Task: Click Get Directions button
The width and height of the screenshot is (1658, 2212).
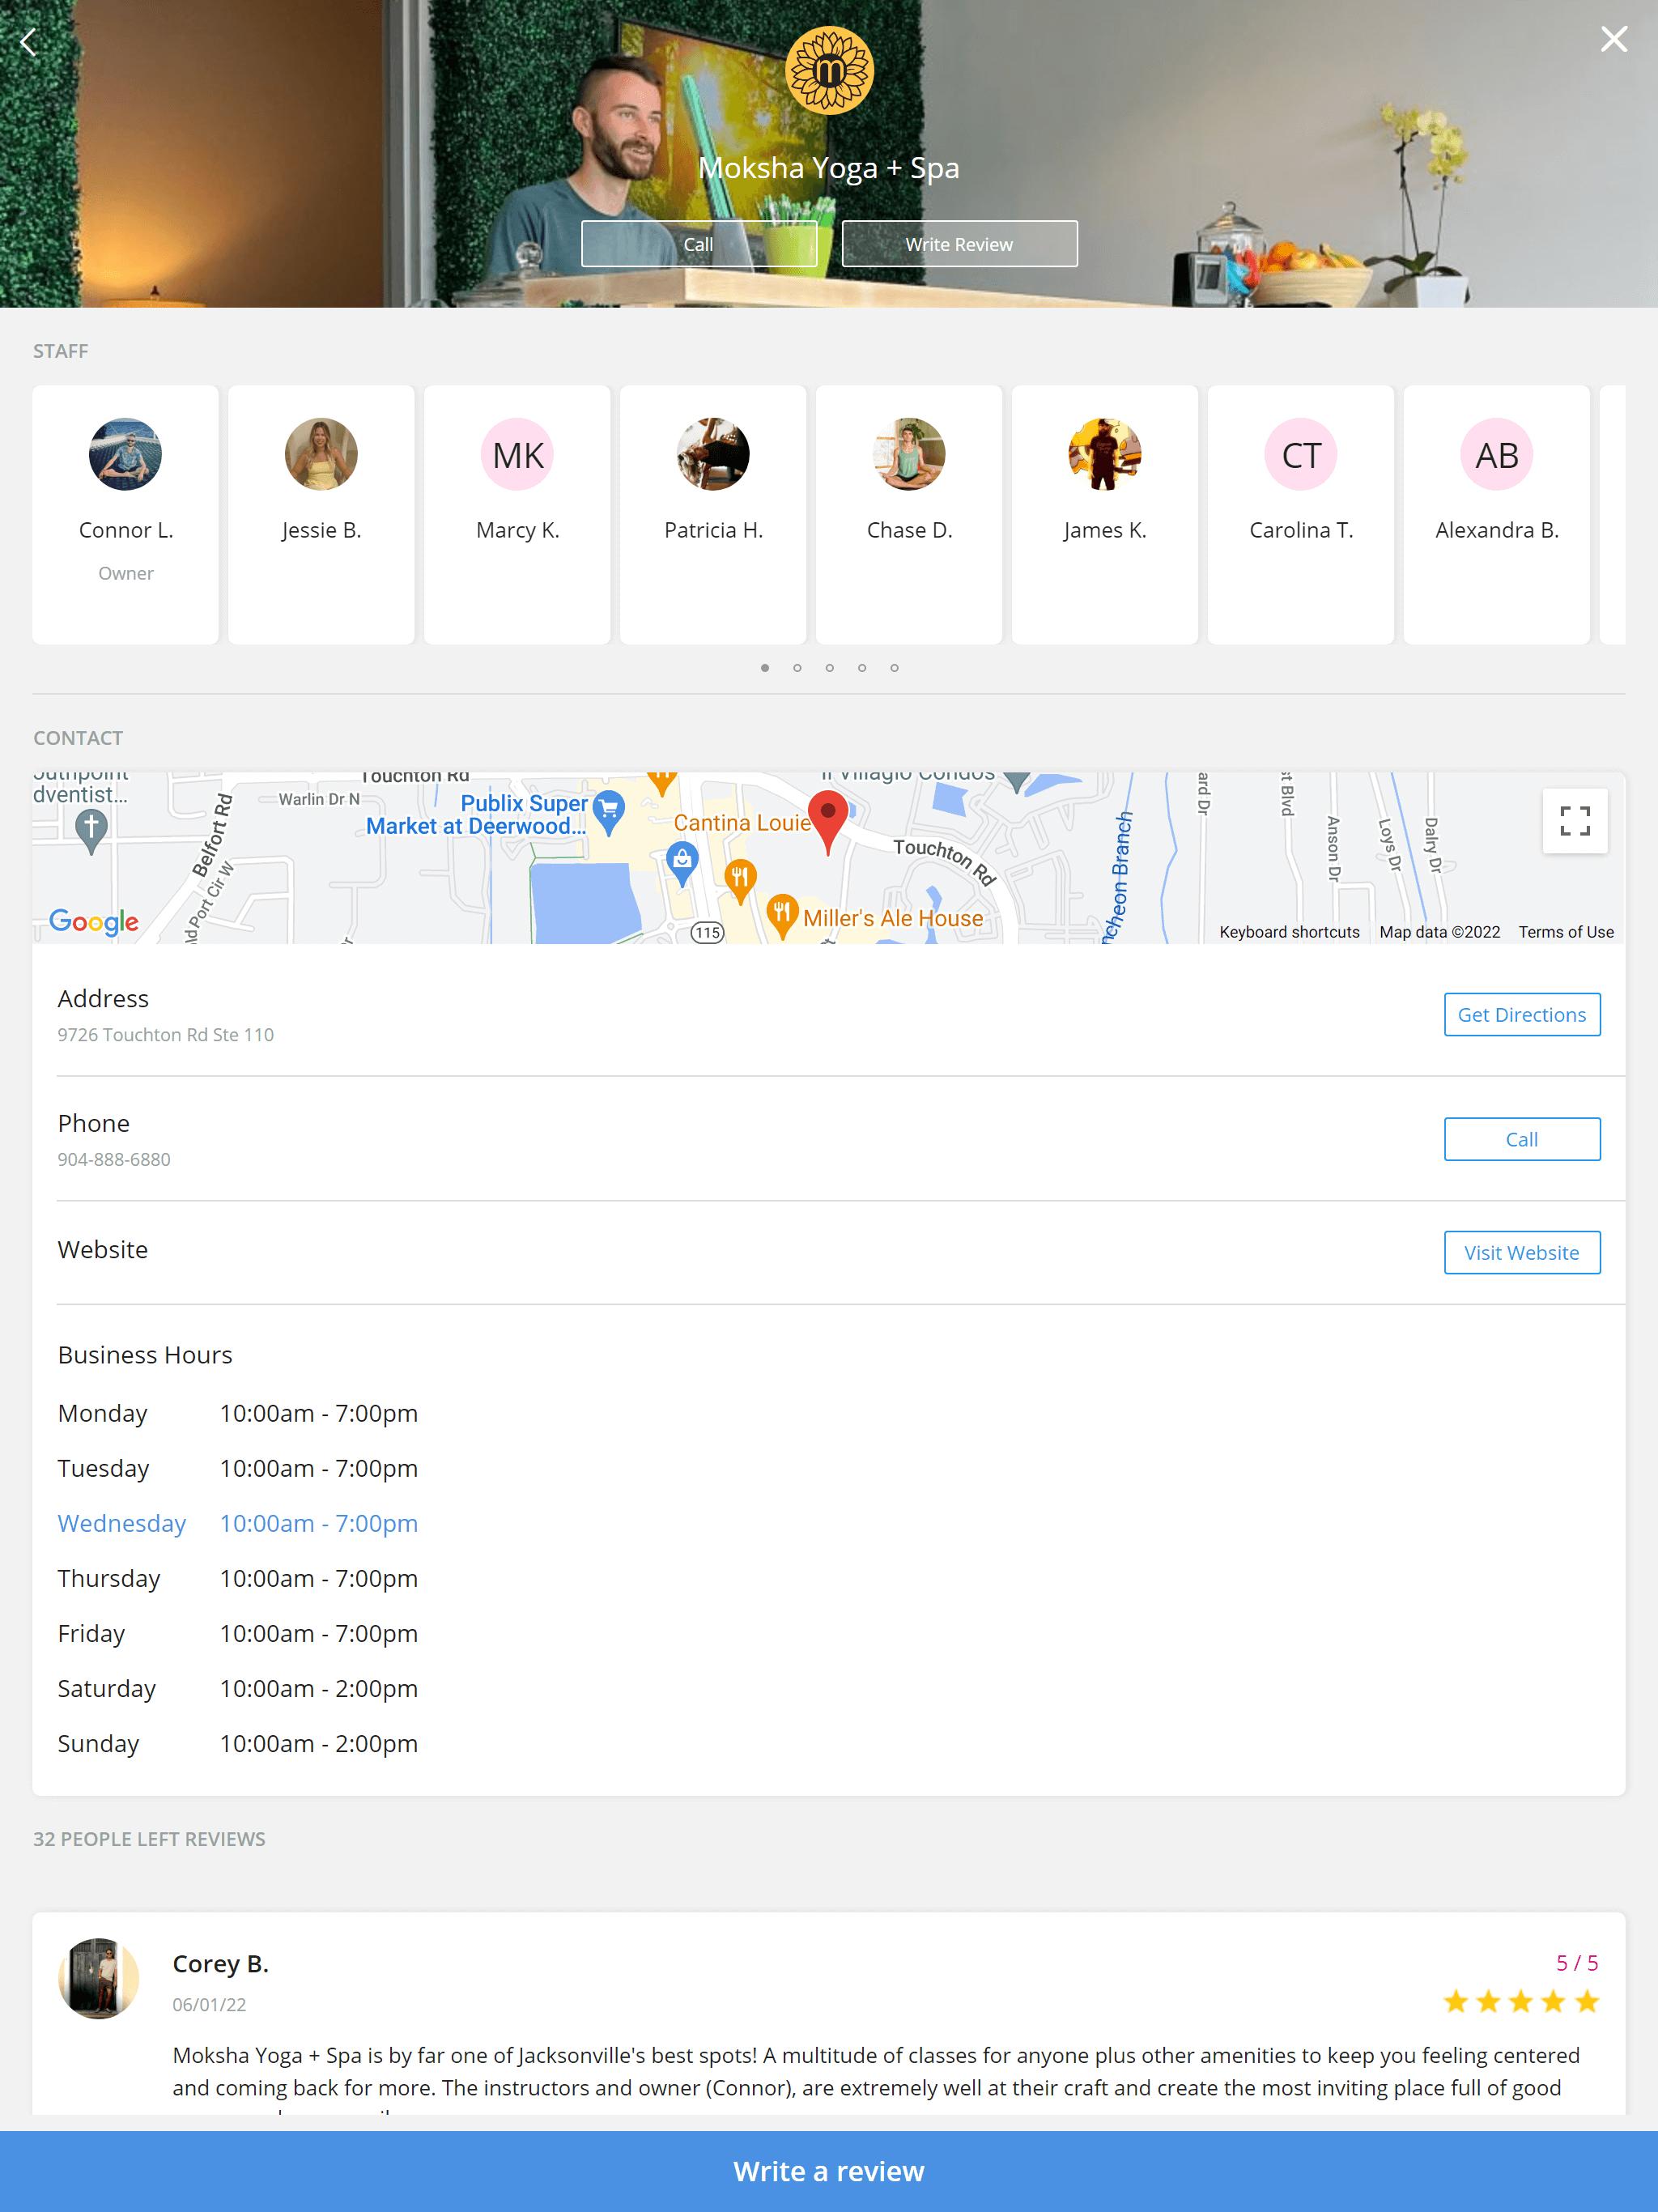Action: tap(1522, 1015)
